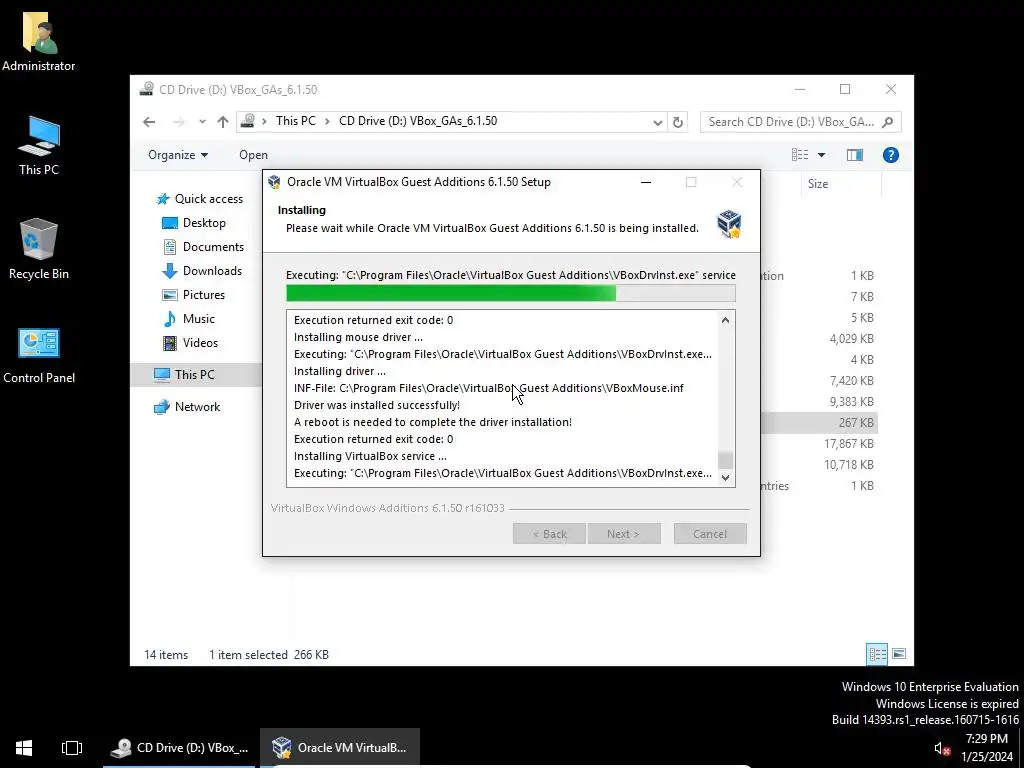Select the 17,867 KB file row

point(818,443)
